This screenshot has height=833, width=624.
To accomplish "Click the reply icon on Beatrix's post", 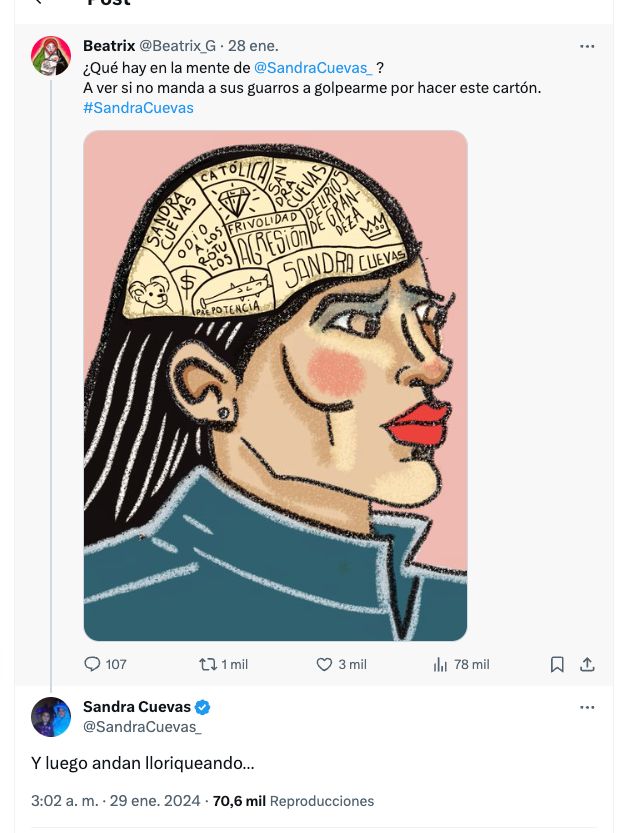I will coord(93,664).
